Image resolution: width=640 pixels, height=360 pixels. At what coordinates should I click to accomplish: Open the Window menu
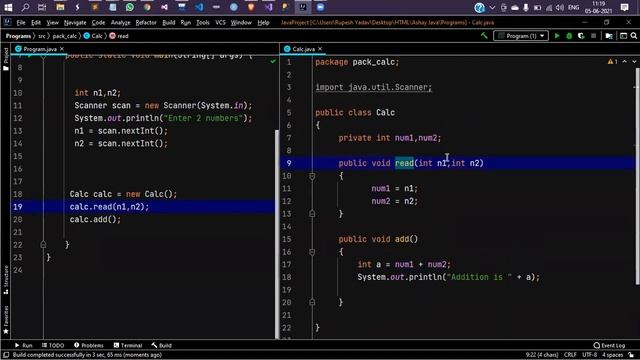pos(241,22)
